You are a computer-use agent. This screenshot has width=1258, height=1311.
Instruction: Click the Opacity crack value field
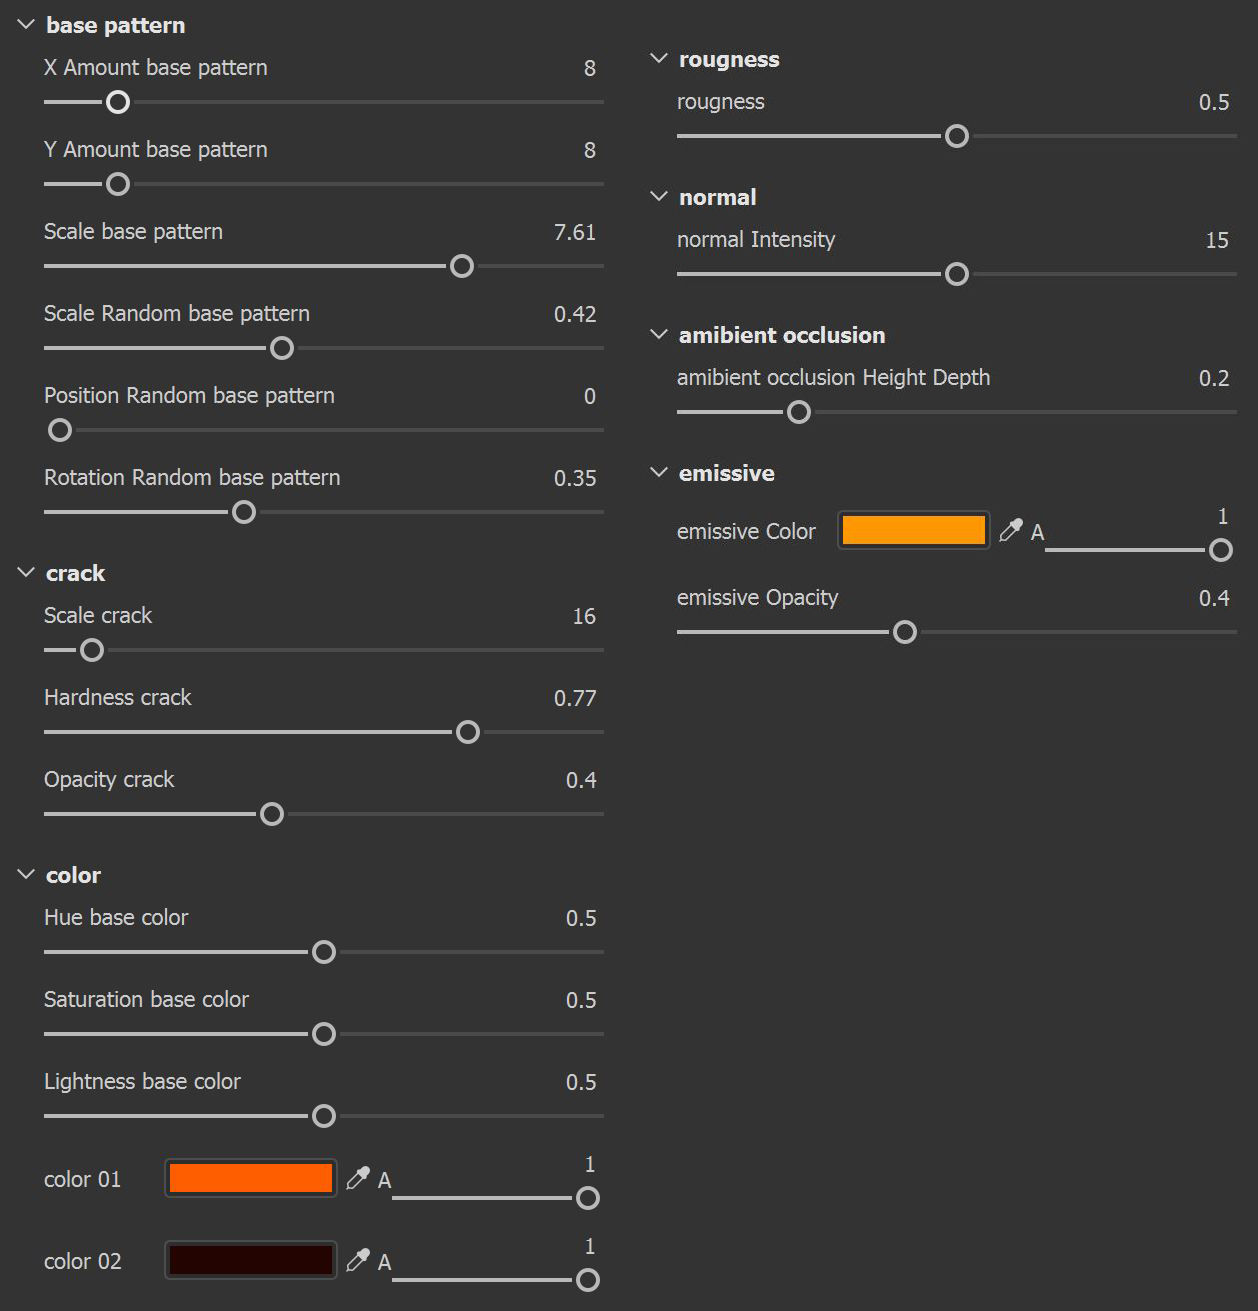[580, 780]
